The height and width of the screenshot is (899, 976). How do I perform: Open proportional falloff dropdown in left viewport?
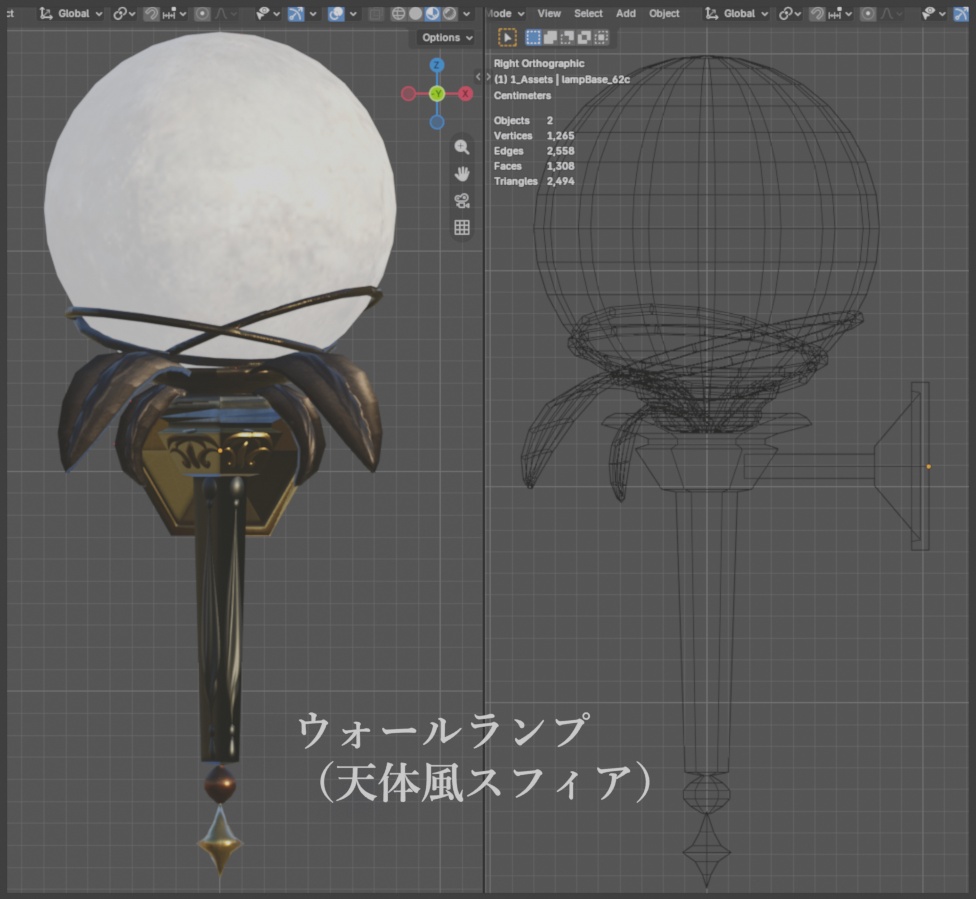click(x=225, y=13)
